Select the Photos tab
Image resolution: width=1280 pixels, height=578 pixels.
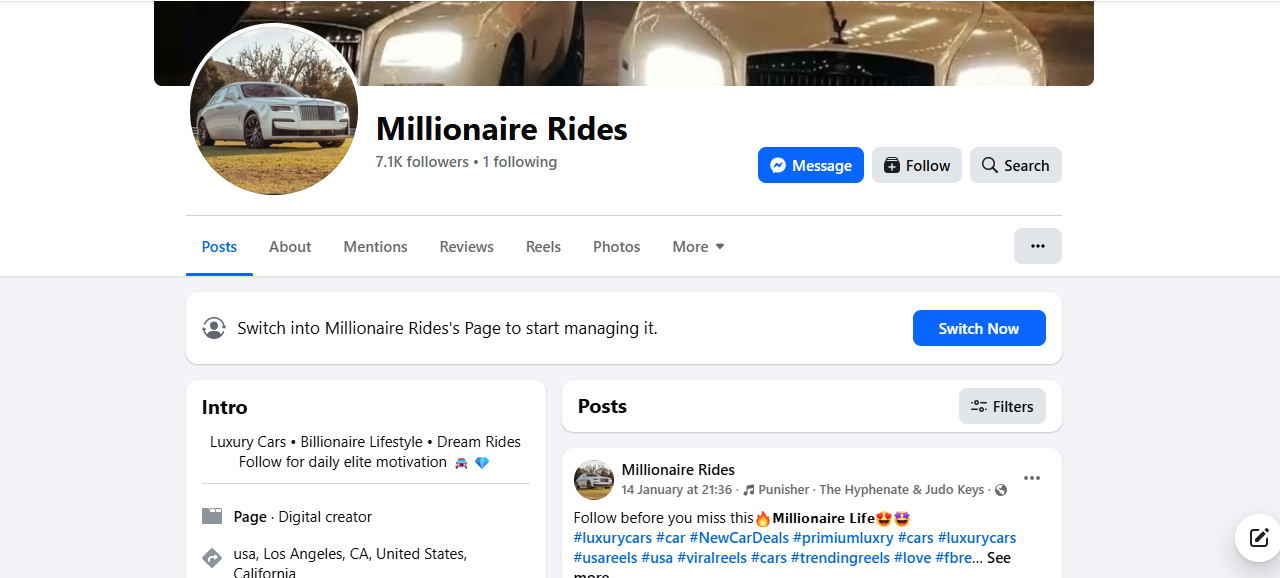(x=616, y=247)
